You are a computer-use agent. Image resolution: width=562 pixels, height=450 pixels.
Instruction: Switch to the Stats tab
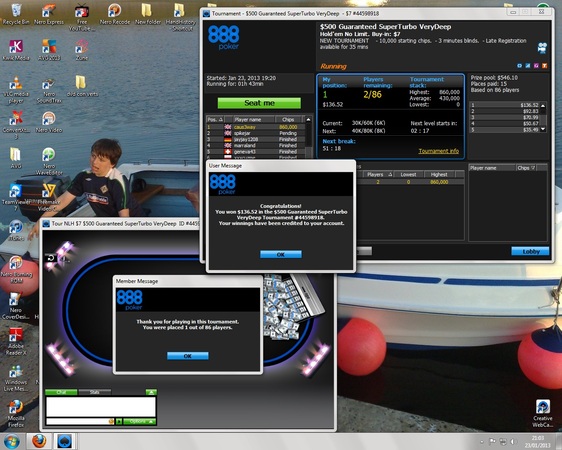95,392
